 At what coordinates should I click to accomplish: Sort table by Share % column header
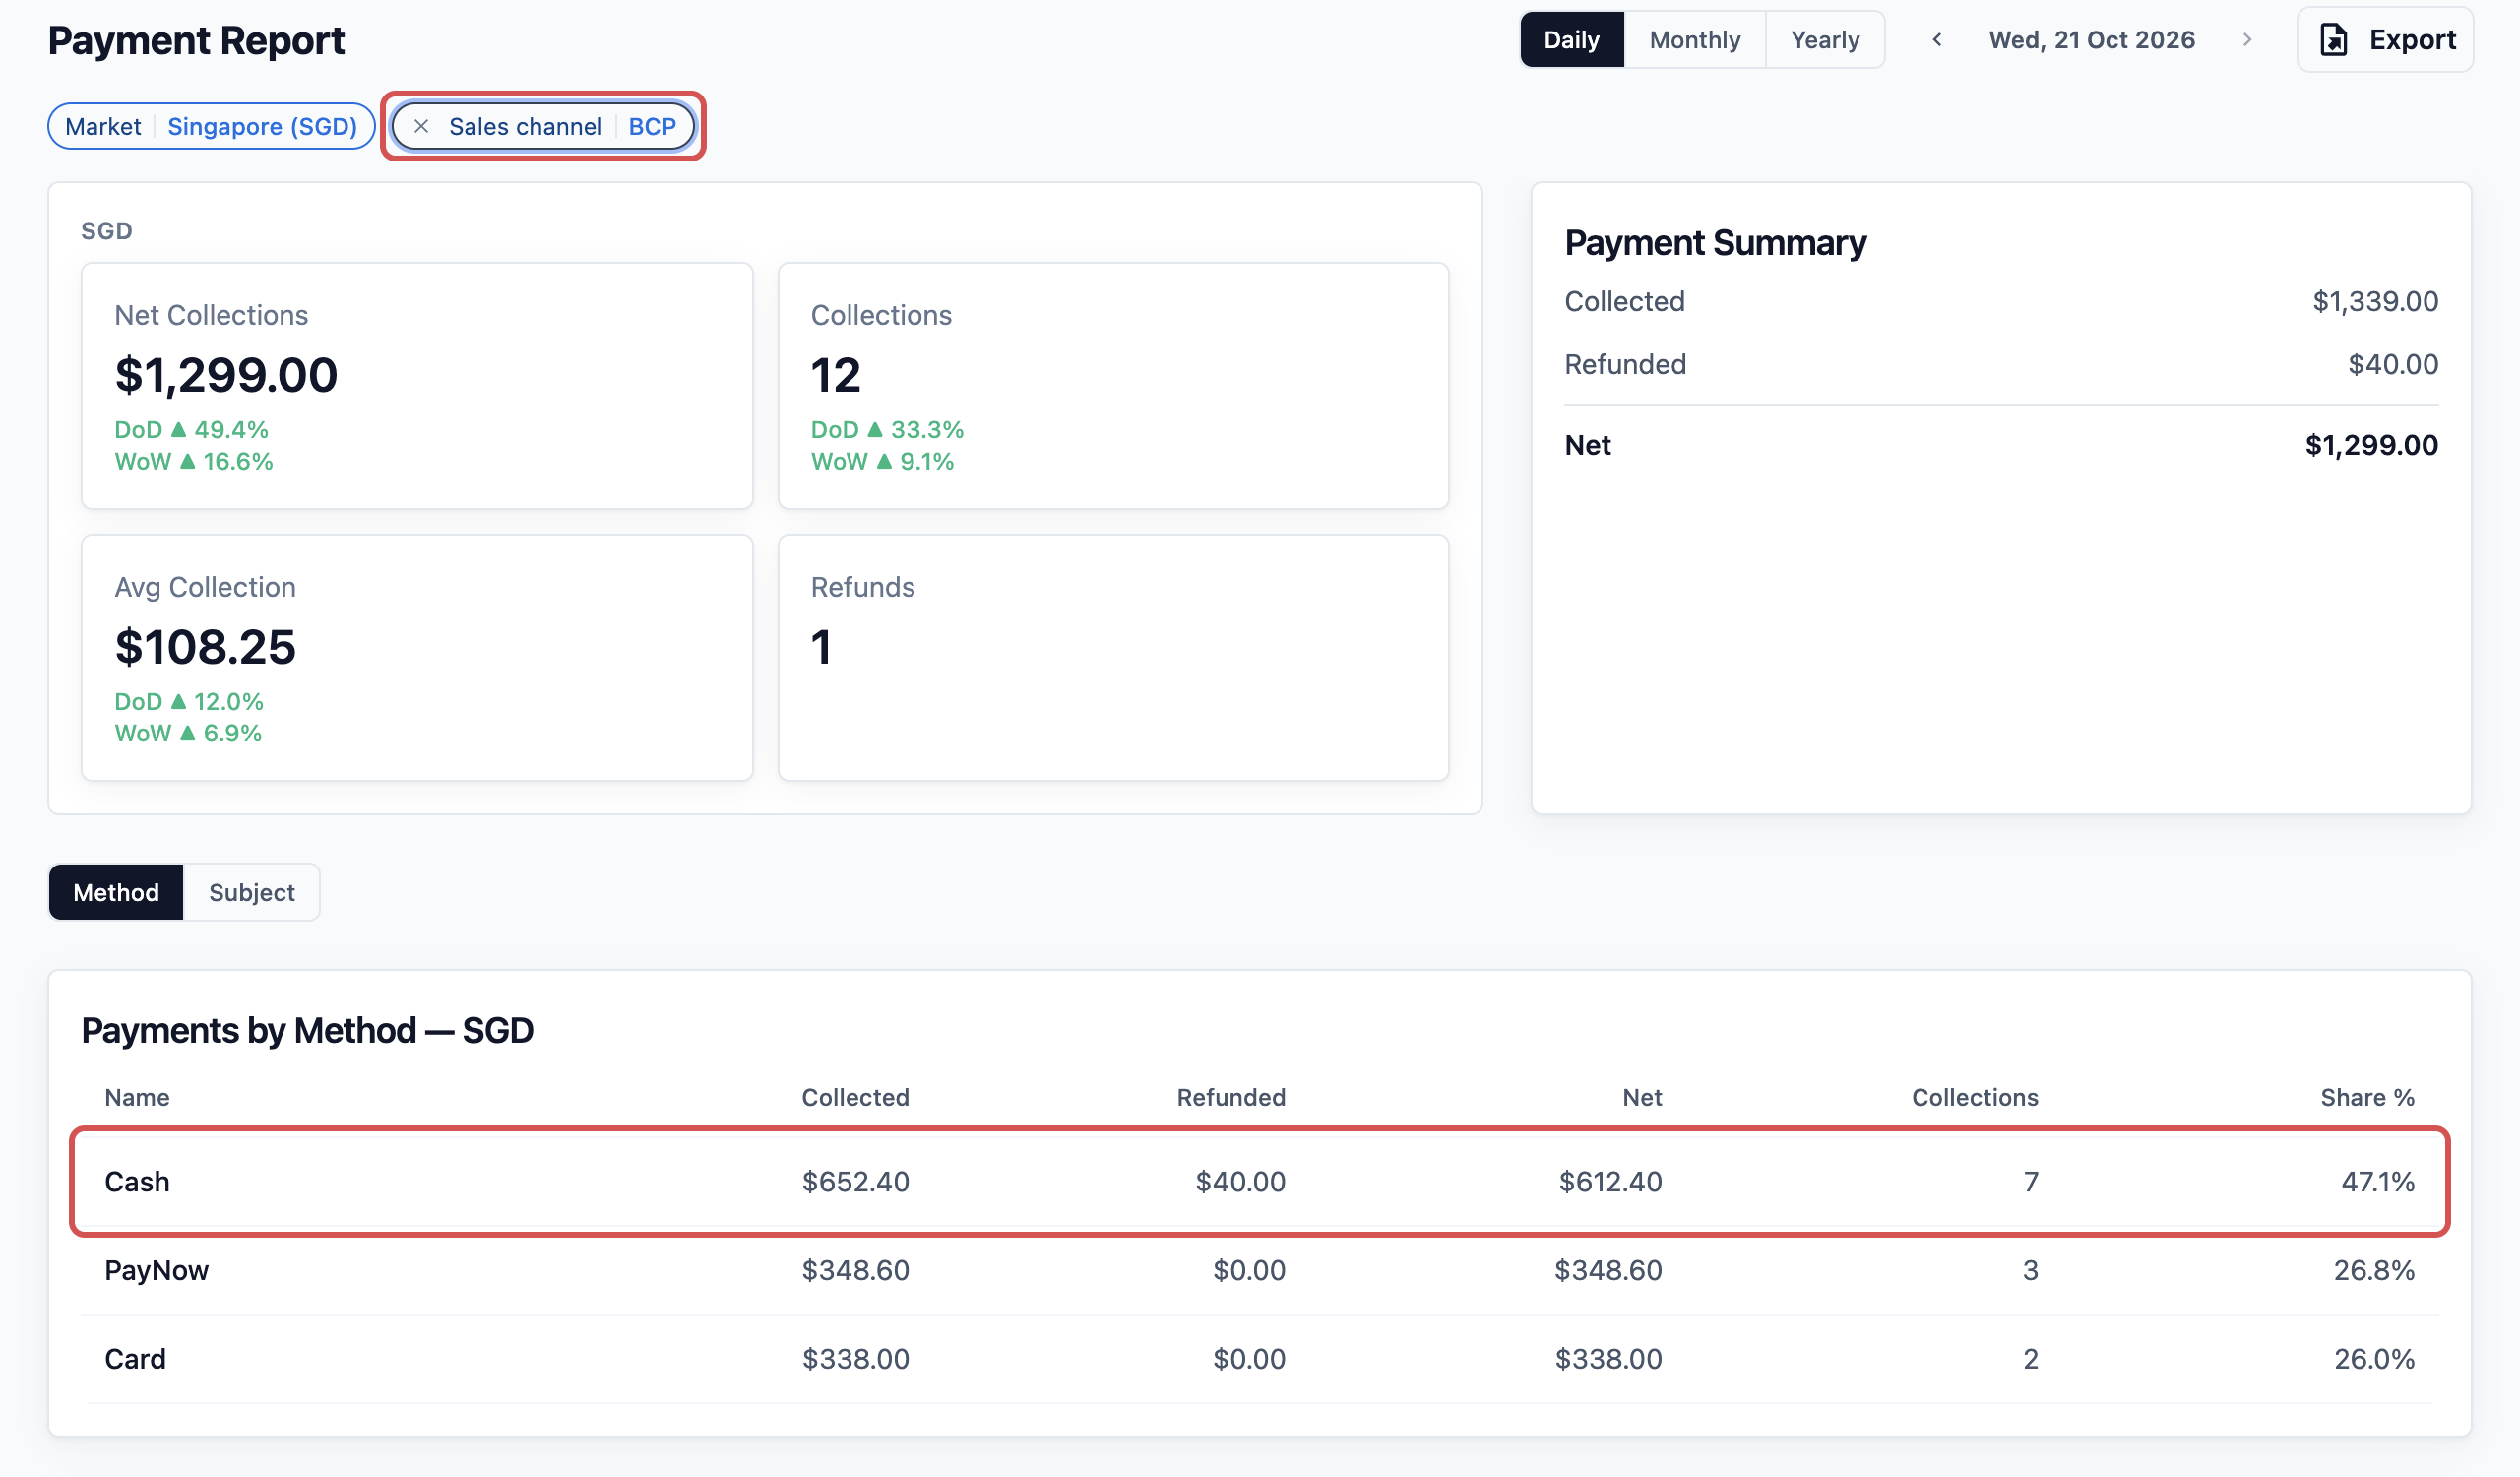coord(2367,1097)
